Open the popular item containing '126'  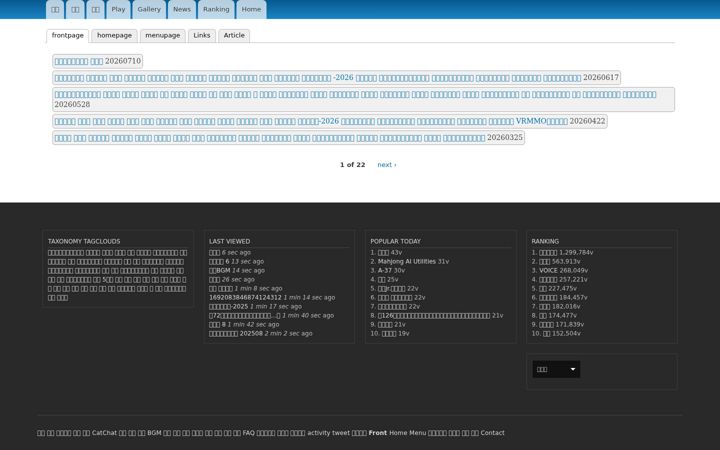434,315
